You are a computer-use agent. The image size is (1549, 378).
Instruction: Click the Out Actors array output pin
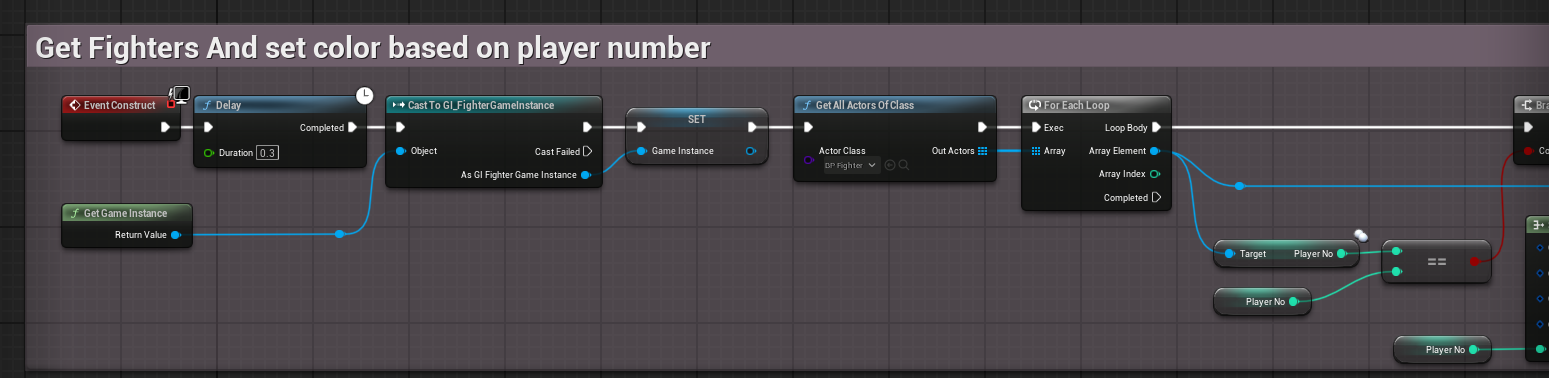(x=983, y=151)
